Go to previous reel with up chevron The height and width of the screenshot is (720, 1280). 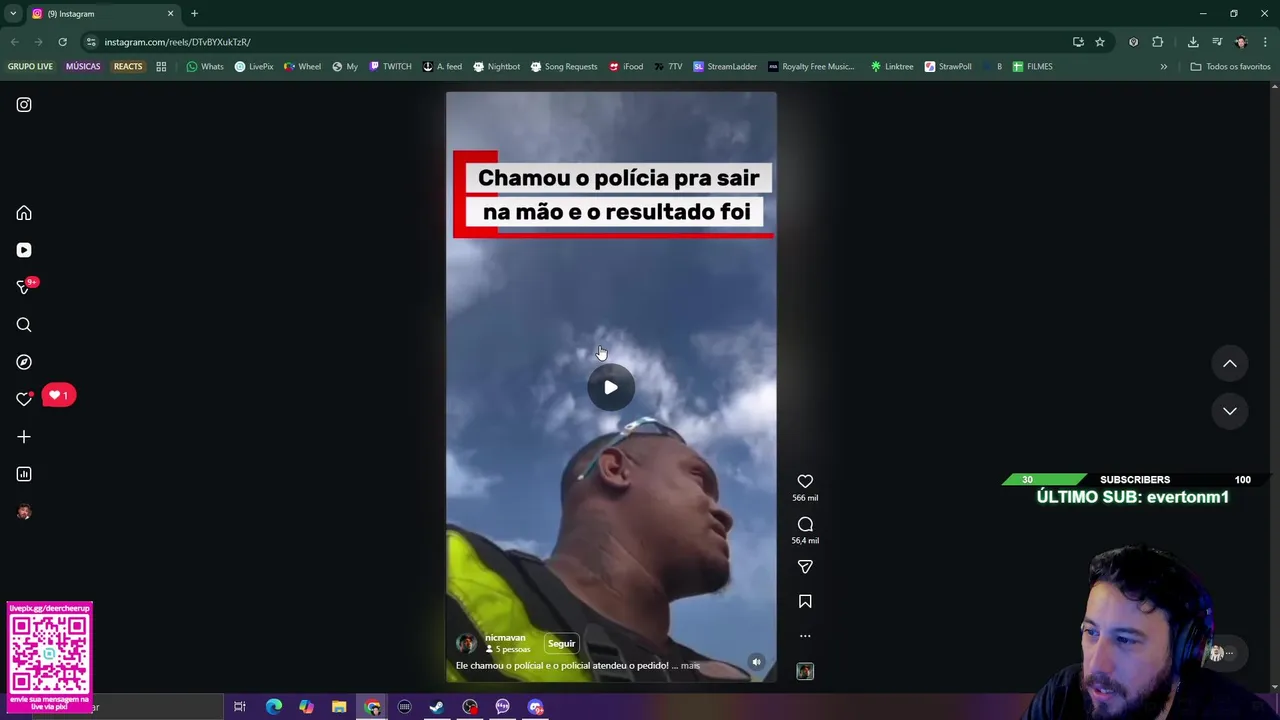click(x=1230, y=364)
